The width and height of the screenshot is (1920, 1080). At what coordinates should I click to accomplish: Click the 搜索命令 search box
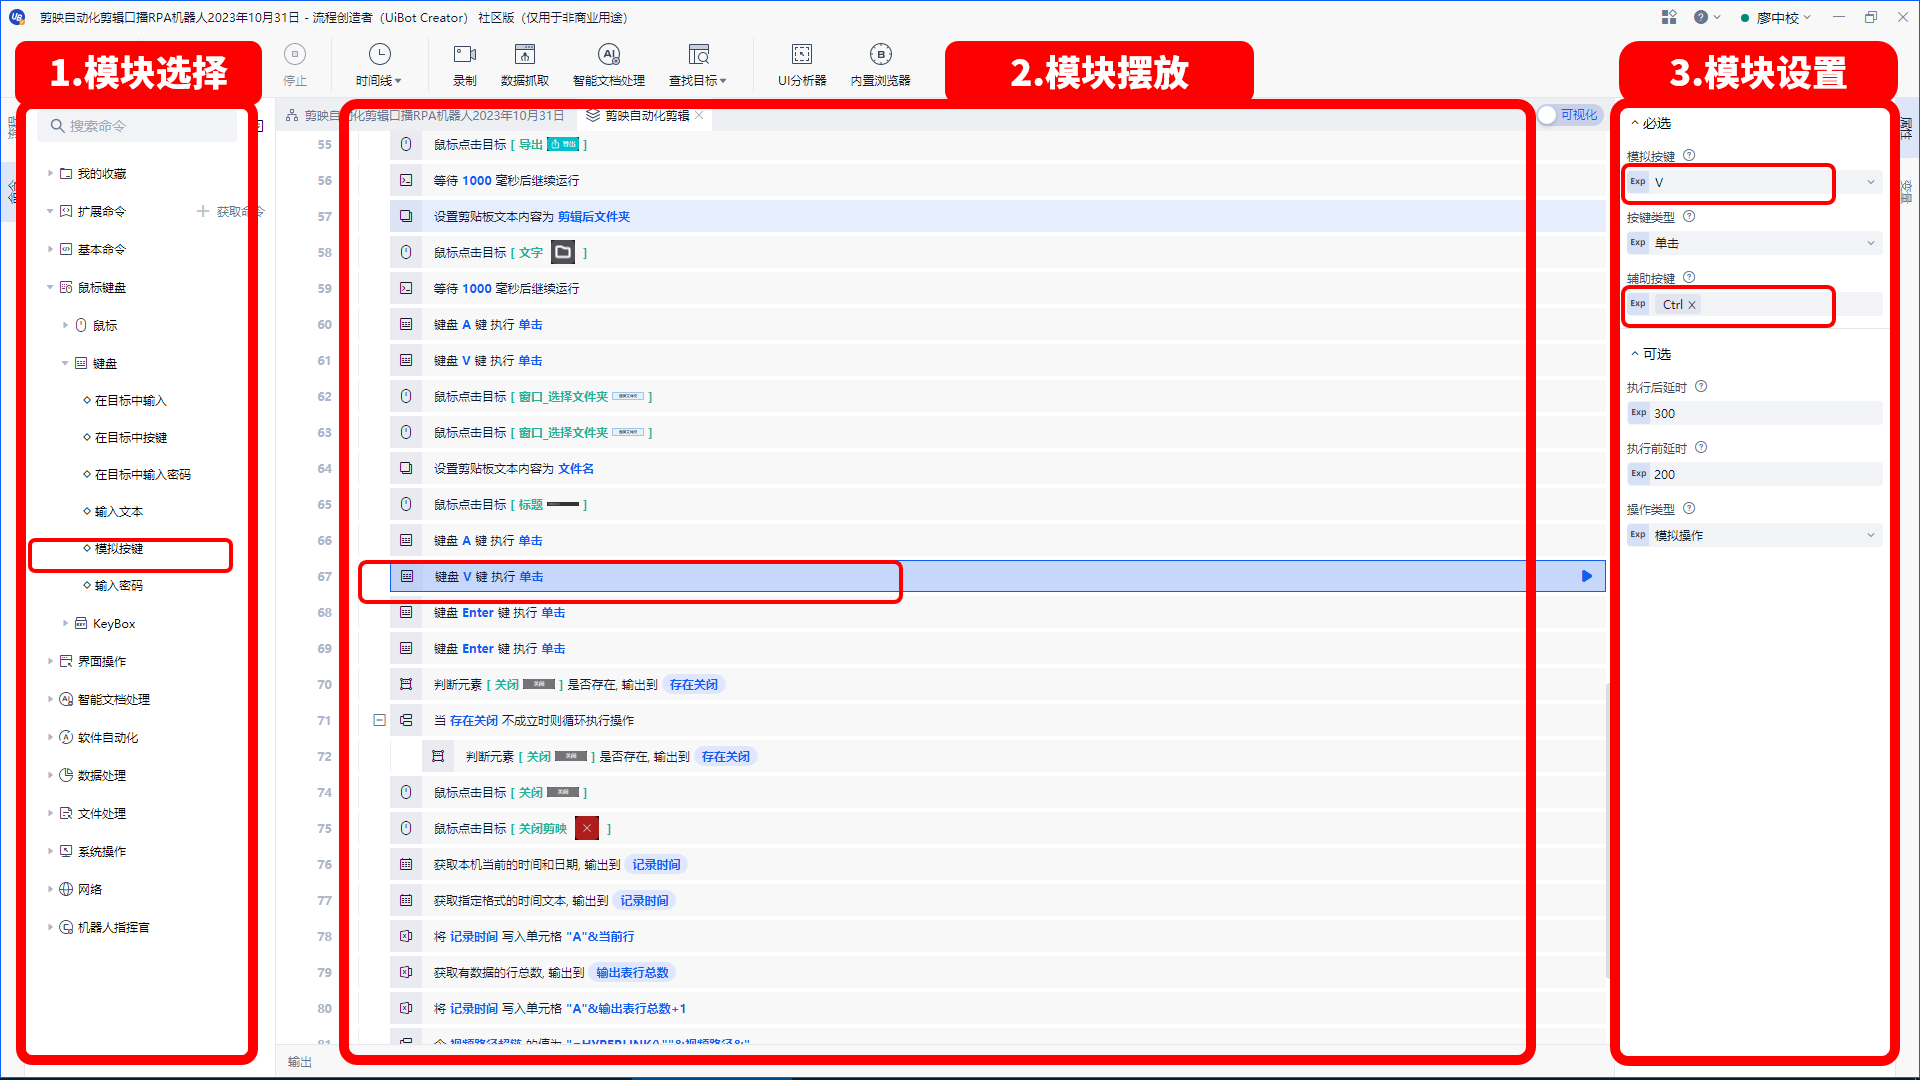pos(137,126)
